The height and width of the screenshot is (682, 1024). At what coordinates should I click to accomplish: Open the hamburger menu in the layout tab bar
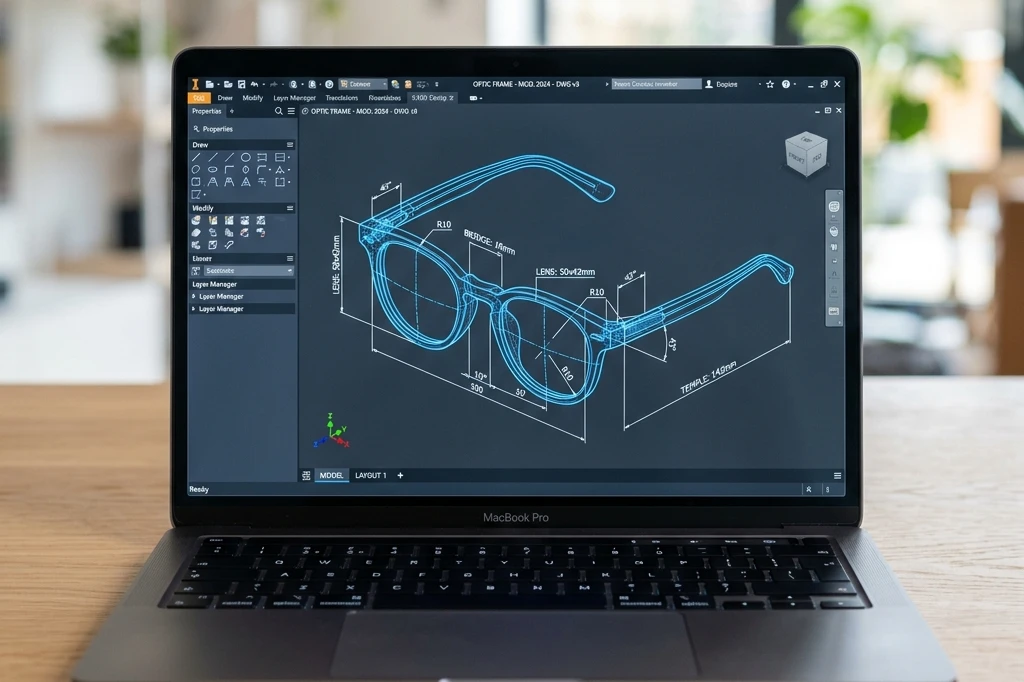pos(837,476)
